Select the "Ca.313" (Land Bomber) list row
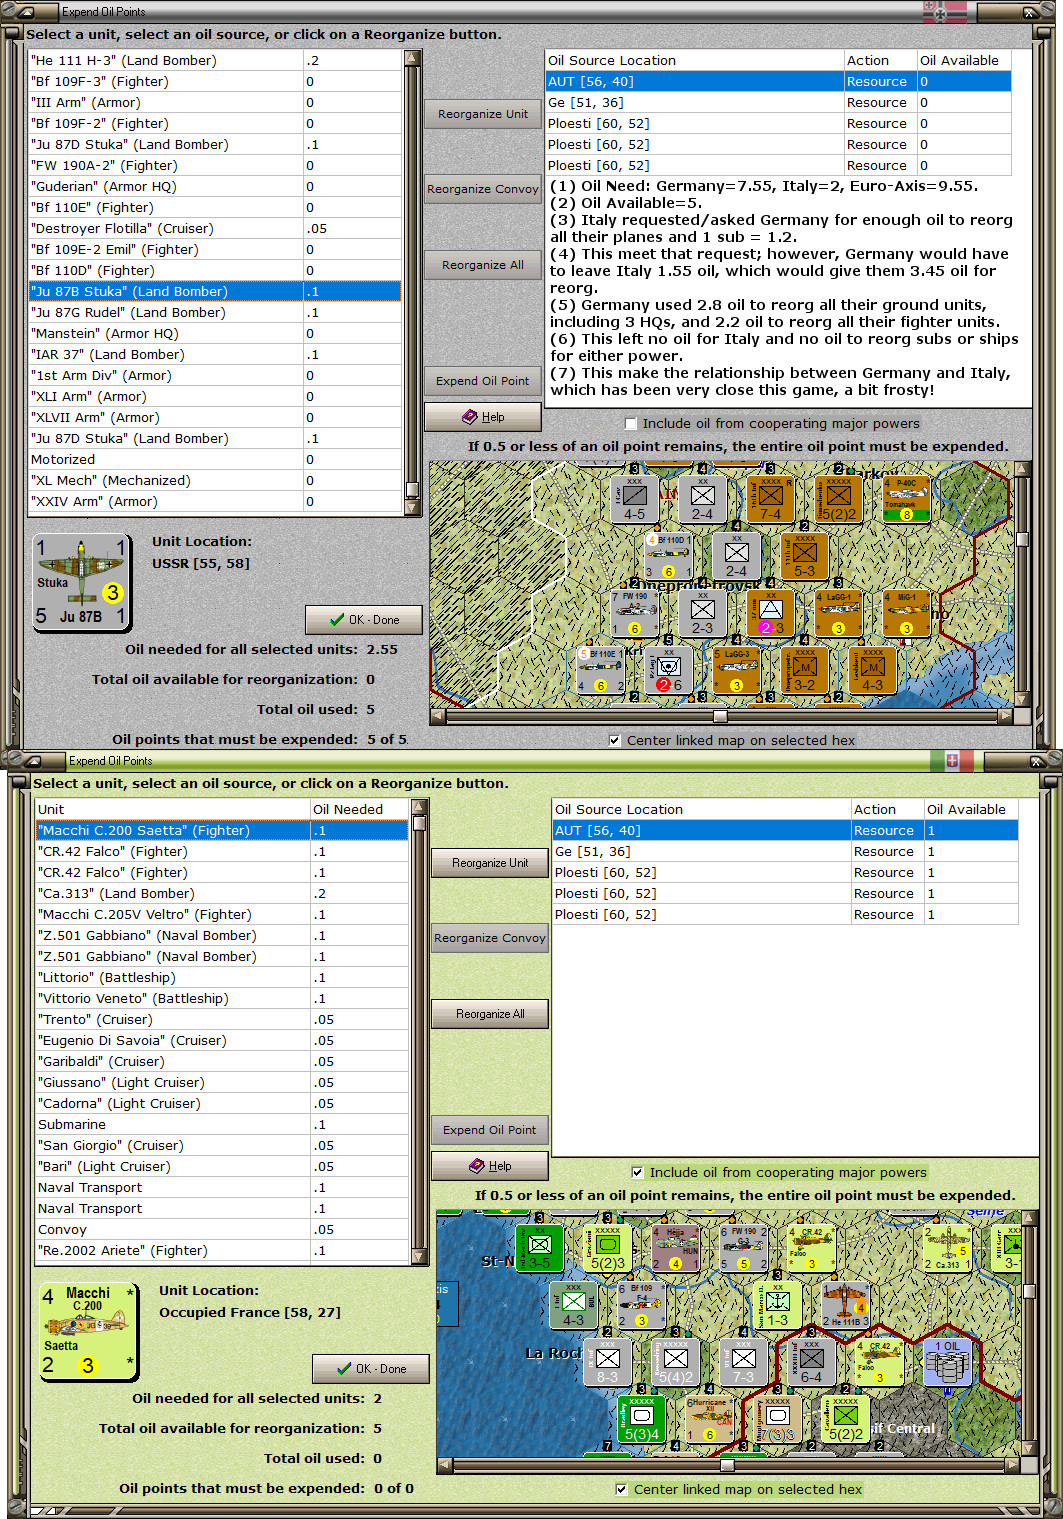The height and width of the screenshot is (1519, 1063). [222, 893]
